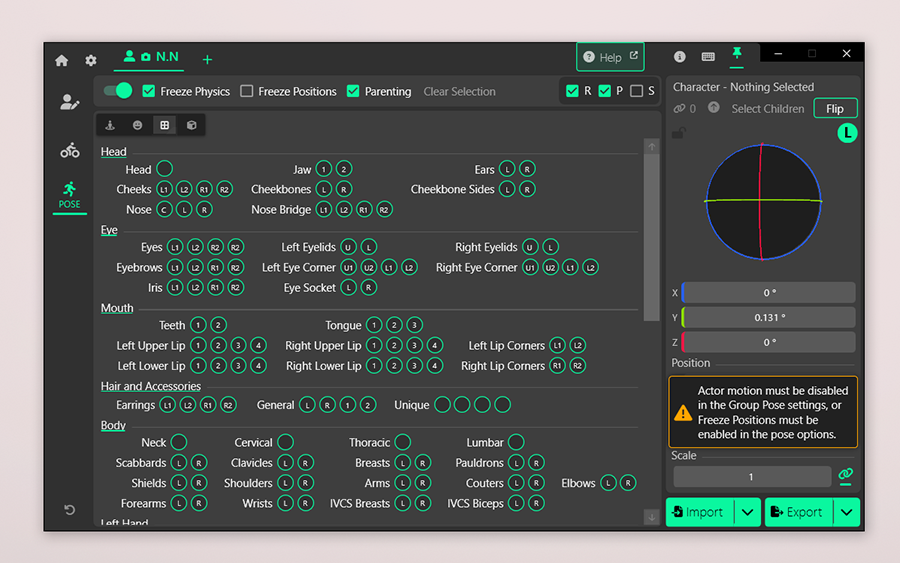900x563 pixels.
Task: Click the pin window icon
Action: pyautogui.click(x=737, y=55)
